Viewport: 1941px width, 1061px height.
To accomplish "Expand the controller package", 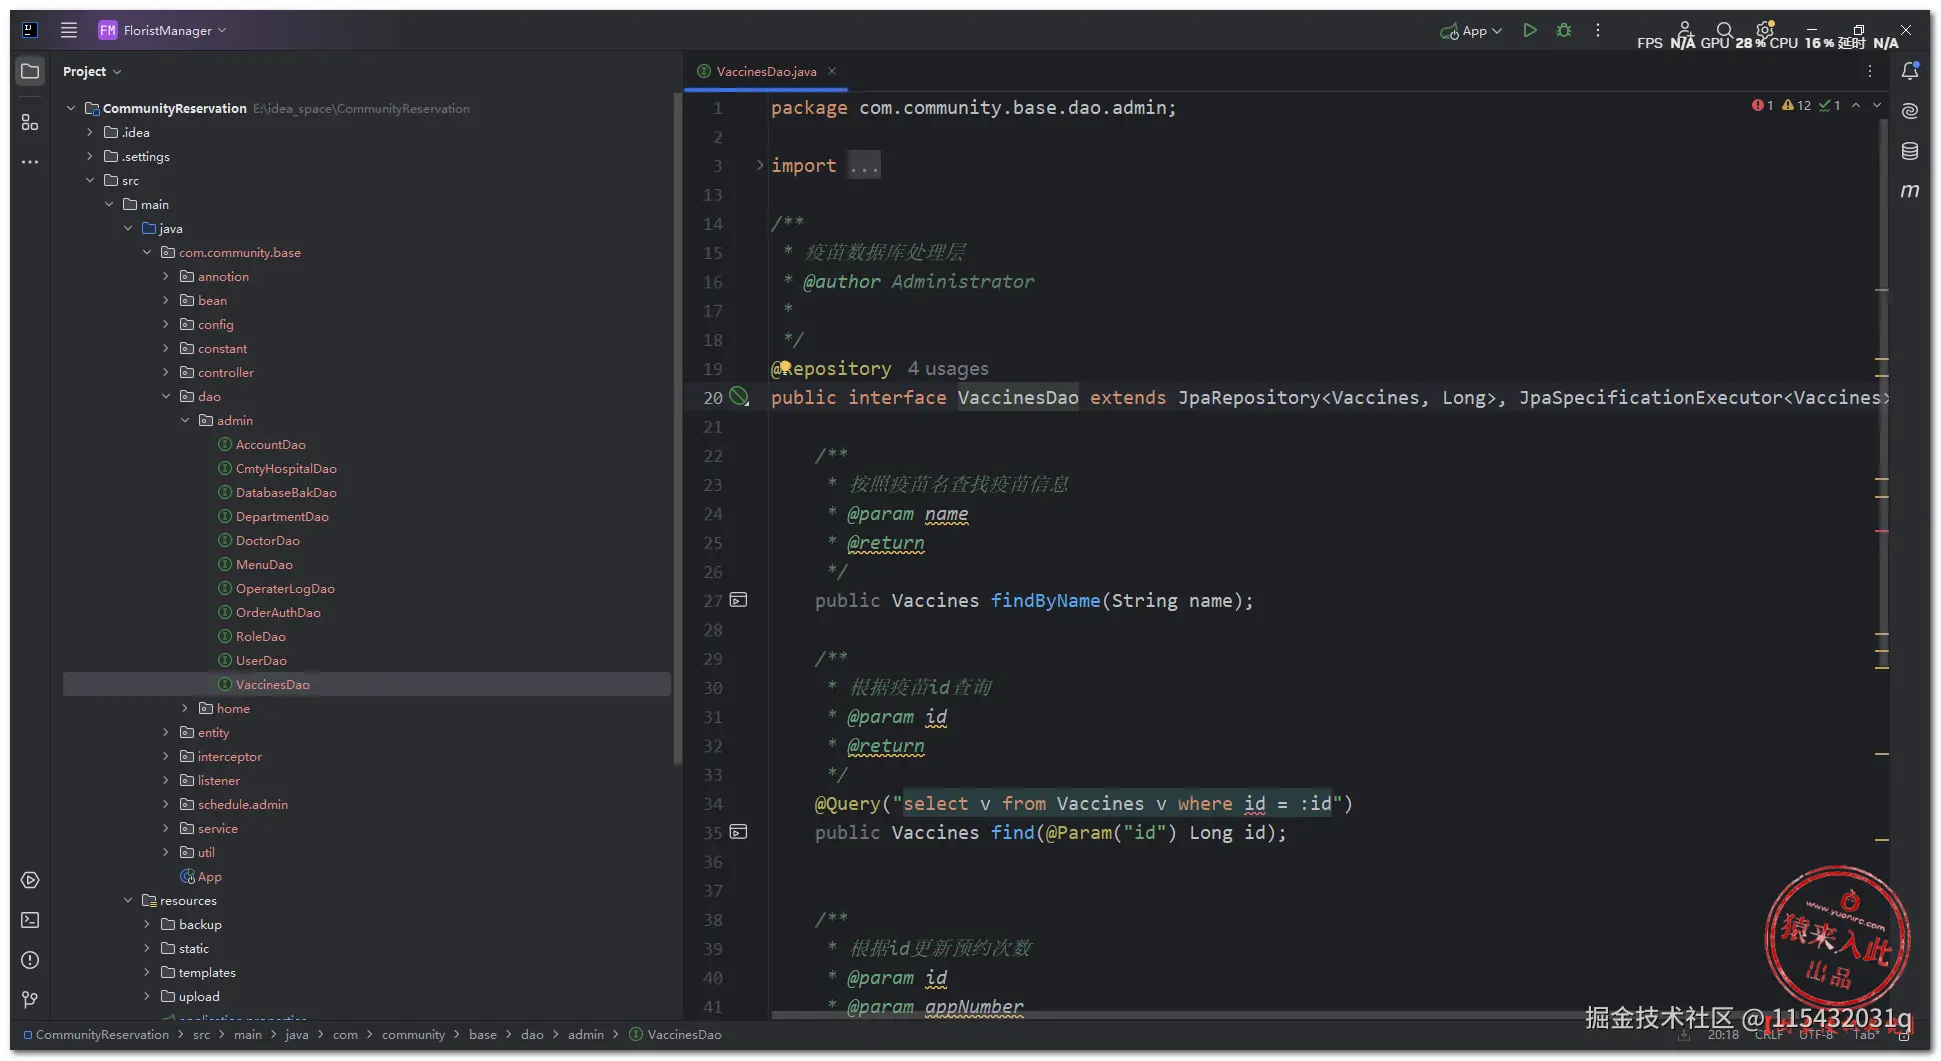I will [x=166, y=372].
